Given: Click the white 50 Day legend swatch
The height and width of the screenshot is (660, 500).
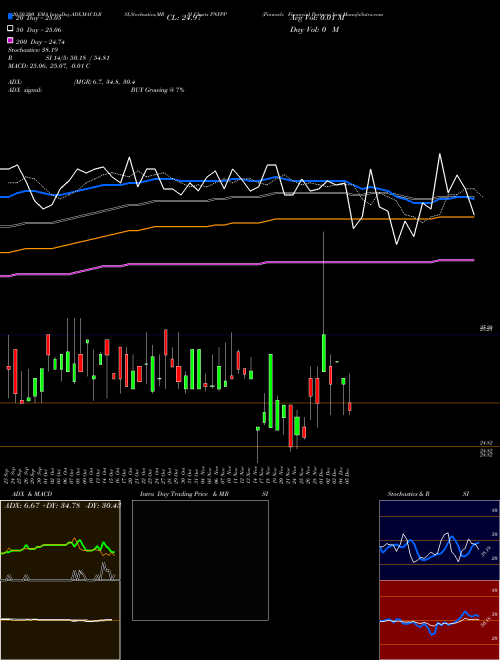Looking at the screenshot, I should (10, 29).
